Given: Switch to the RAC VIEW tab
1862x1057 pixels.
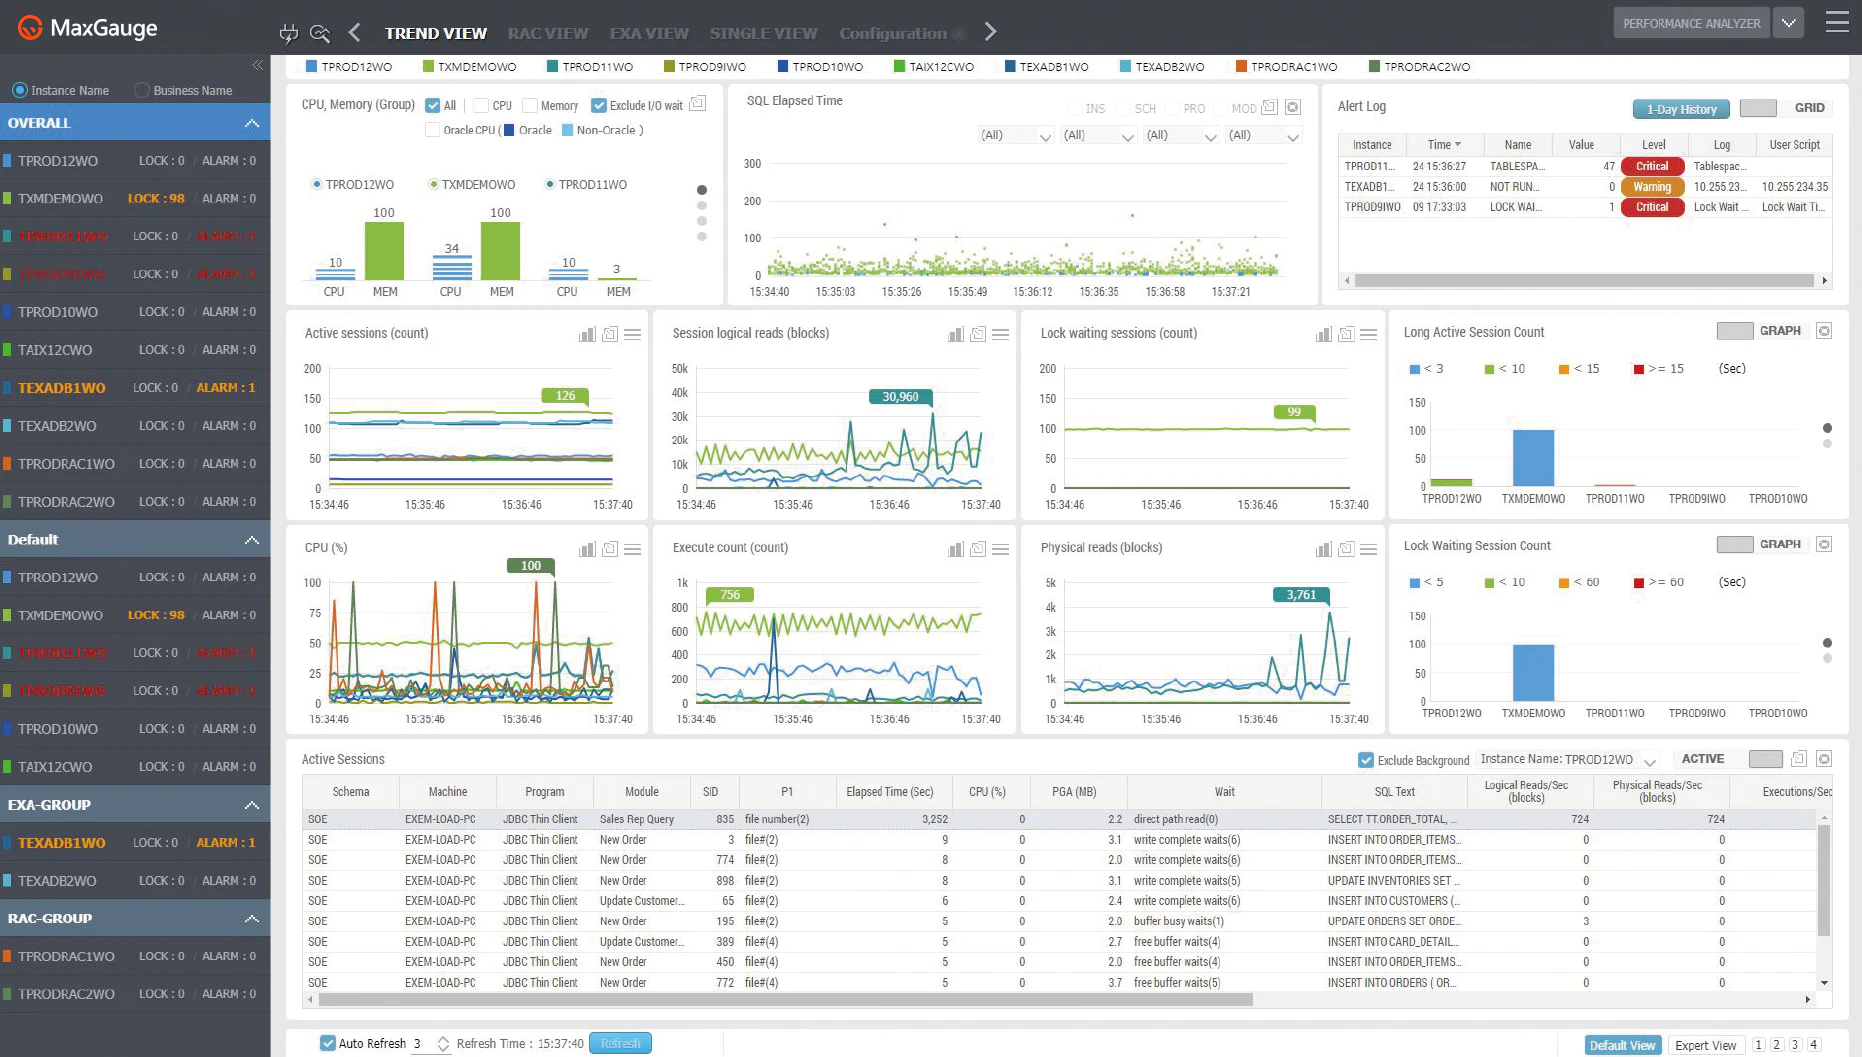Looking at the screenshot, I should point(547,32).
